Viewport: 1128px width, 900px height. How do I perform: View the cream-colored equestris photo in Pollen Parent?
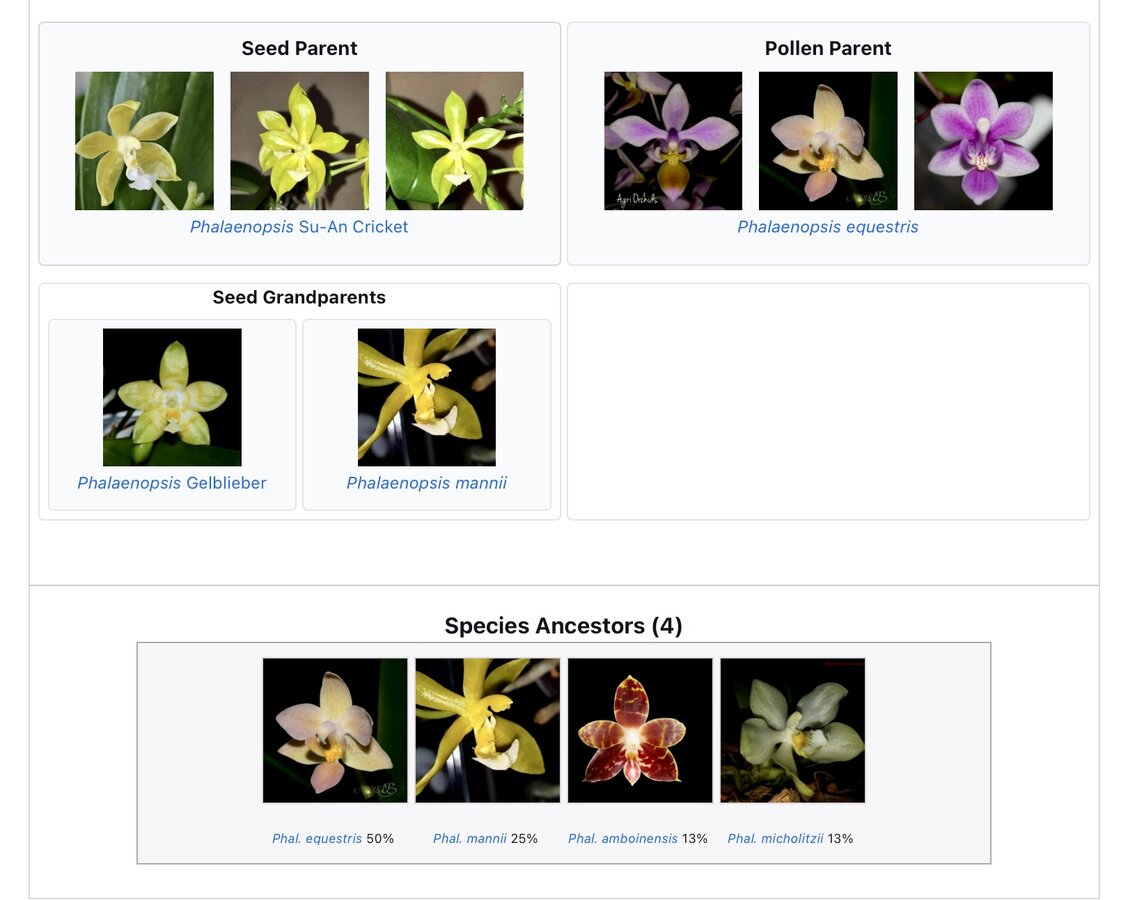point(828,141)
